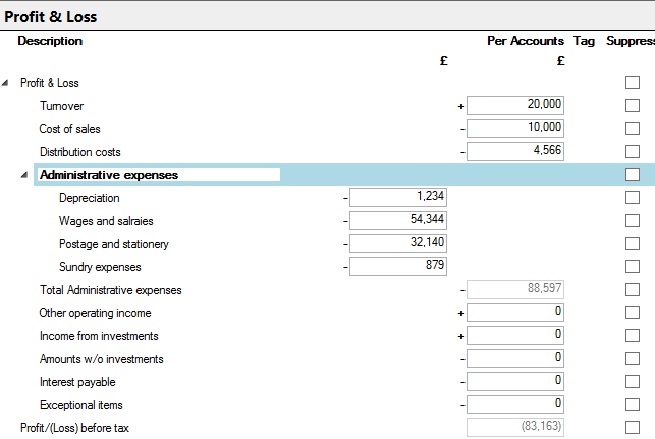Viewport: 655px width, 439px height.
Task: Click the Wages and salraies field showing 54,344
Action: pyautogui.click(x=398, y=220)
